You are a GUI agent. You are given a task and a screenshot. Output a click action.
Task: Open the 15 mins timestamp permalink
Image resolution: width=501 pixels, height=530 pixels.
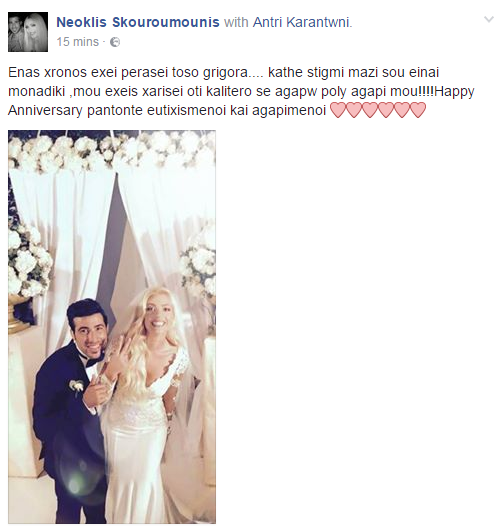(x=77, y=42)
